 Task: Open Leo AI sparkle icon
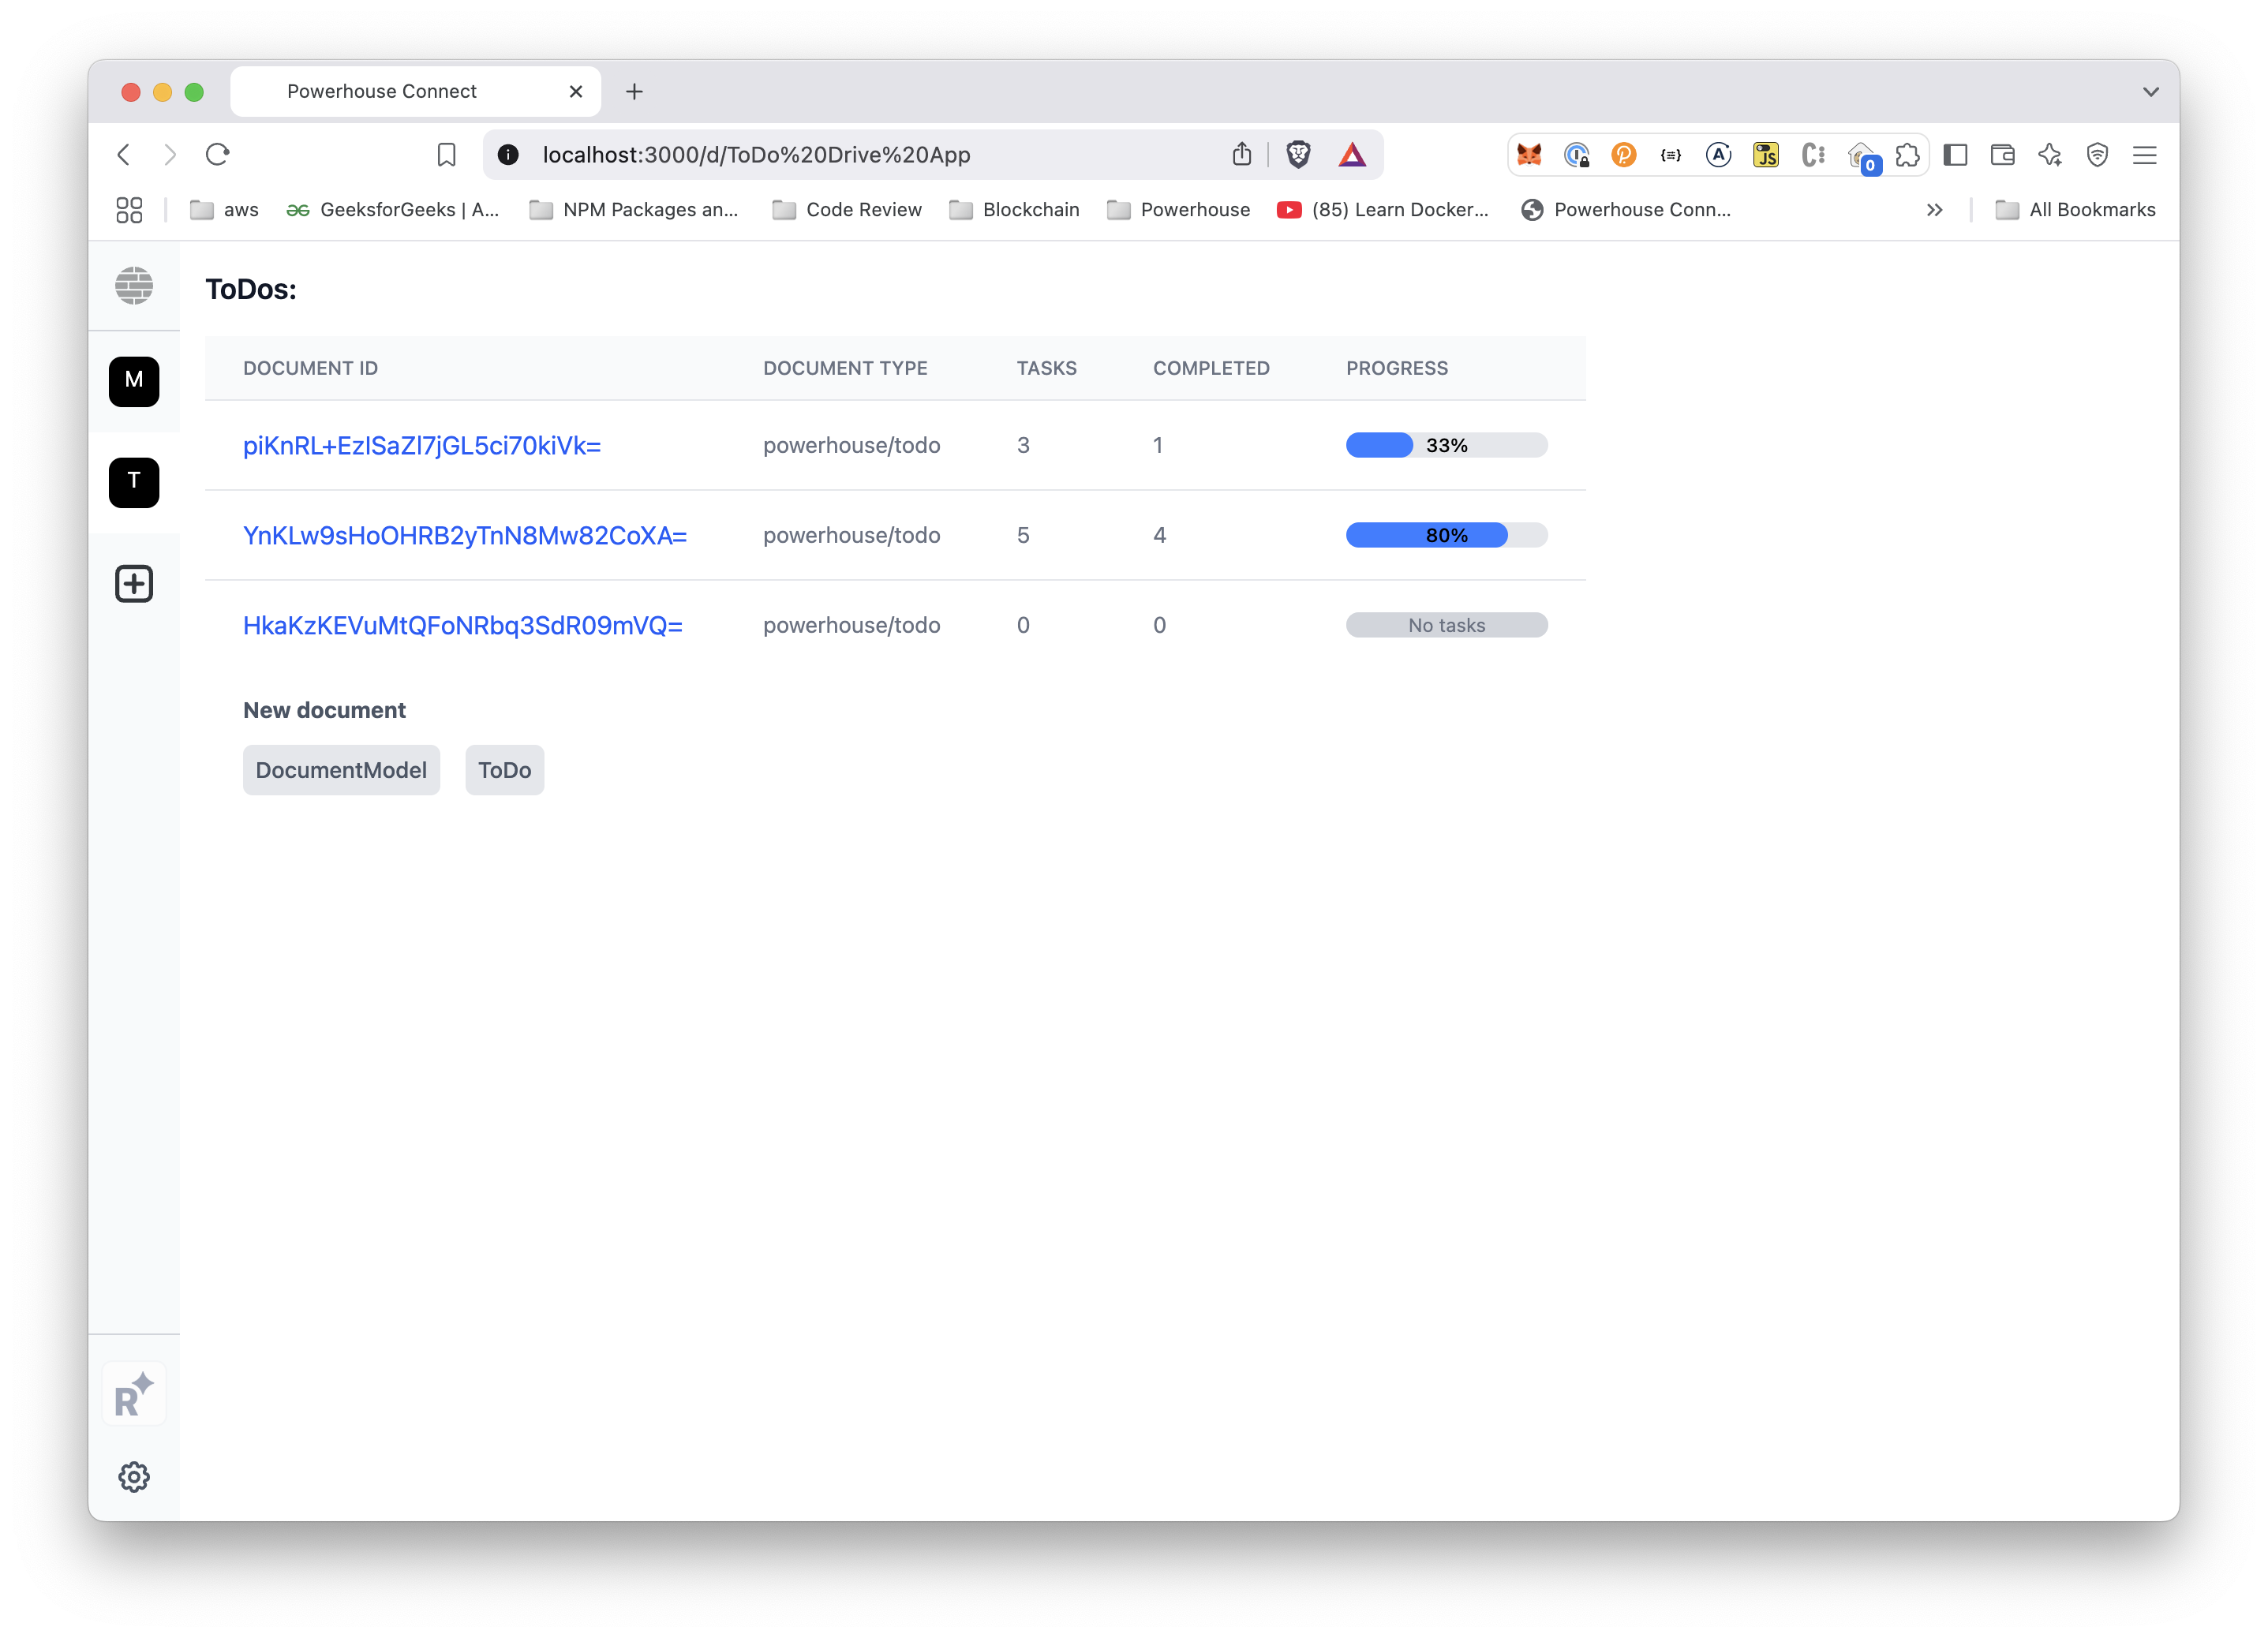(x=2050, y=155)
